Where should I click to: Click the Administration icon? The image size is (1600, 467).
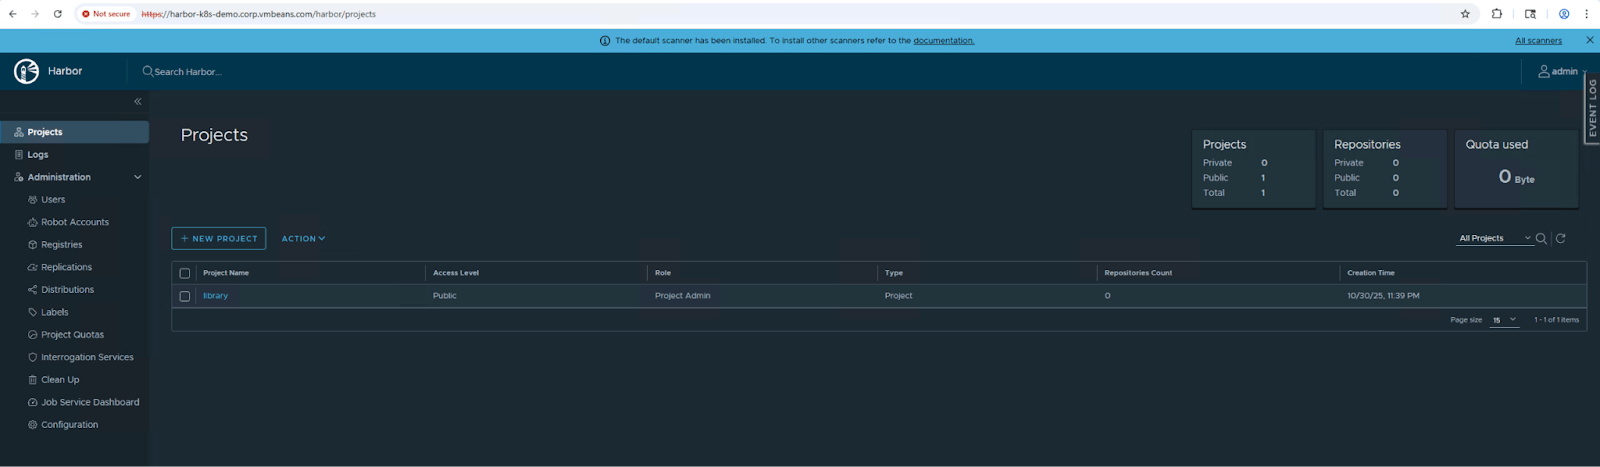[x=19, y=177]
